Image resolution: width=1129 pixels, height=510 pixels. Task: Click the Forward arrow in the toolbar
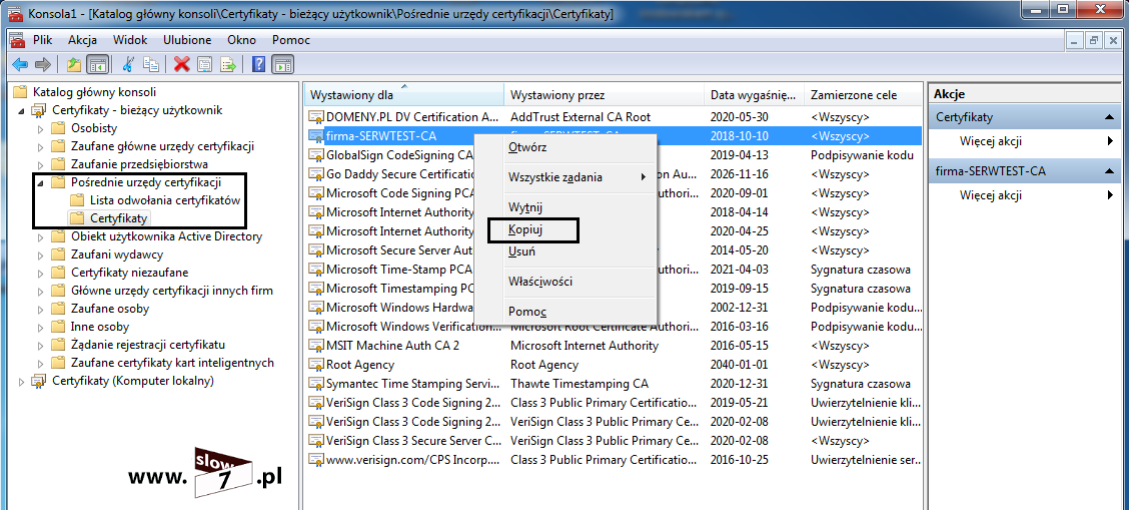click(43, 65)
